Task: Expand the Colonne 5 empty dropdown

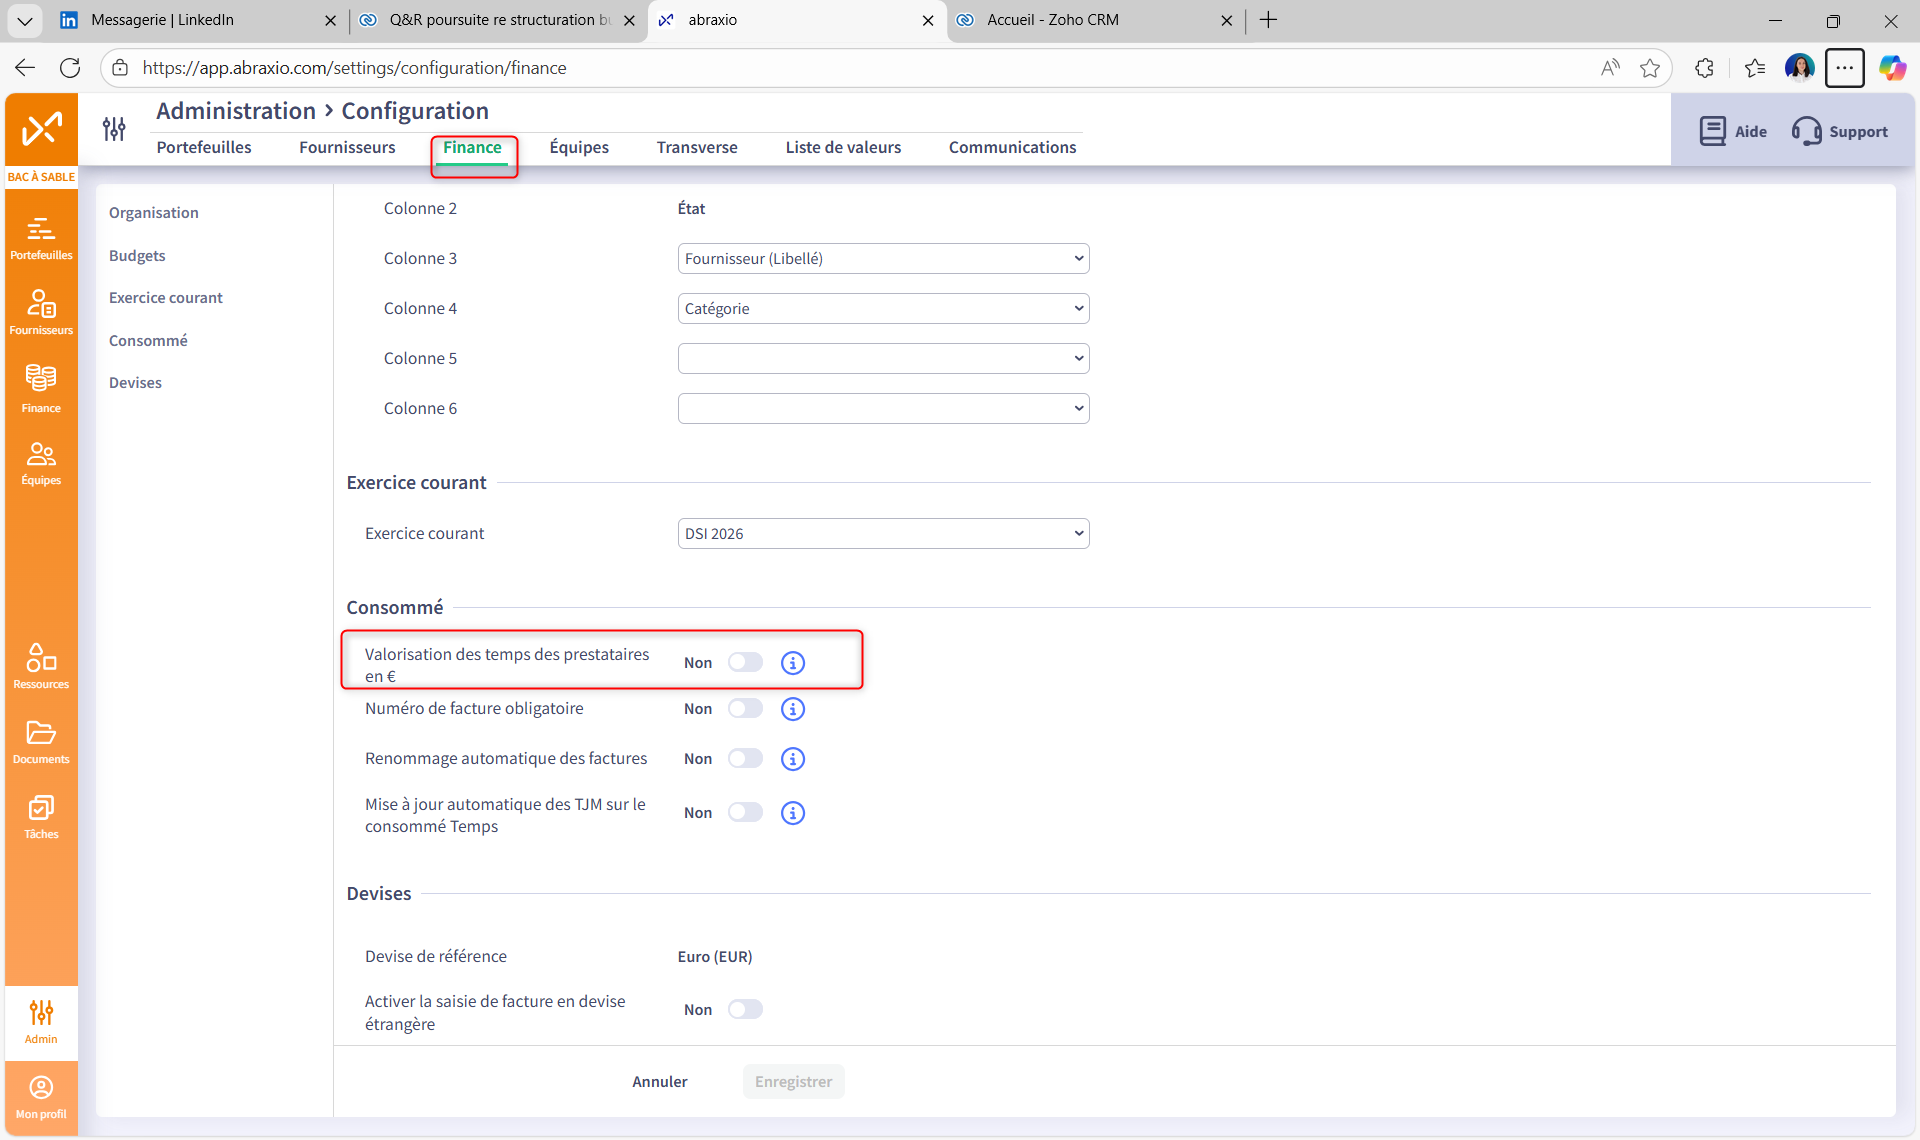Action: 883,359
